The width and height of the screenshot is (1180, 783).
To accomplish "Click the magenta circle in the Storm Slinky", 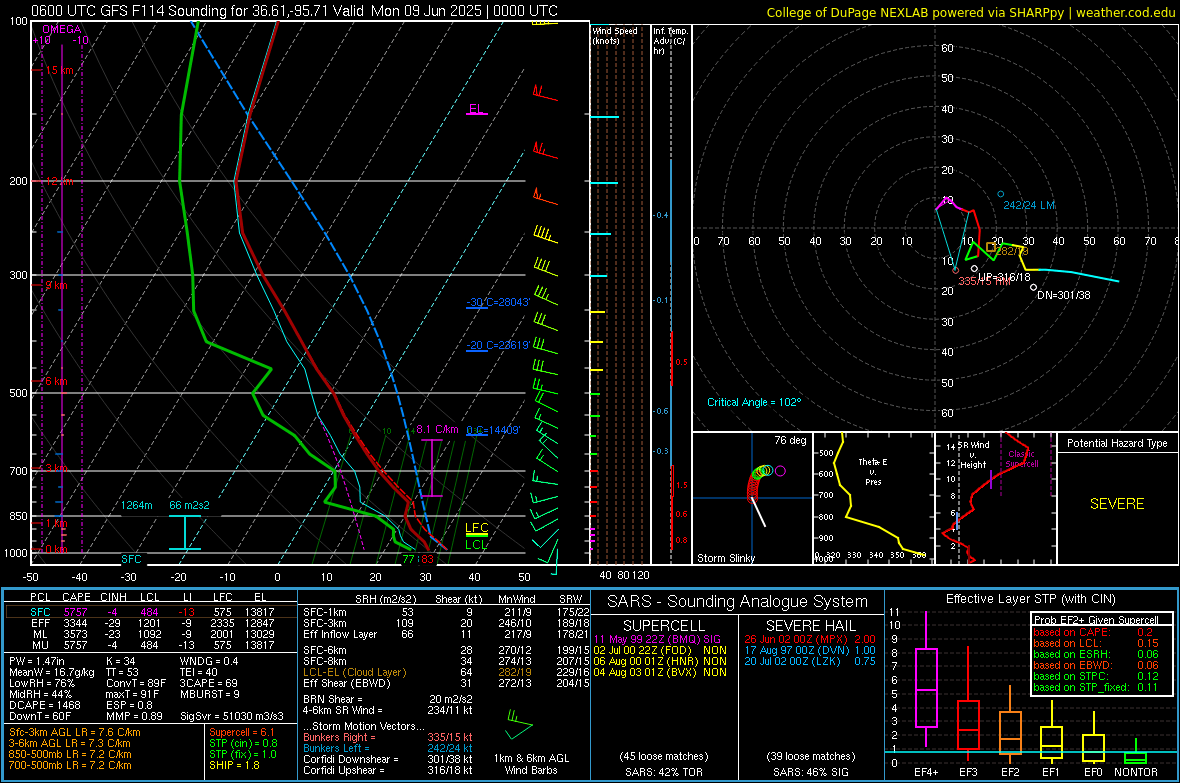I will [780, 471].
